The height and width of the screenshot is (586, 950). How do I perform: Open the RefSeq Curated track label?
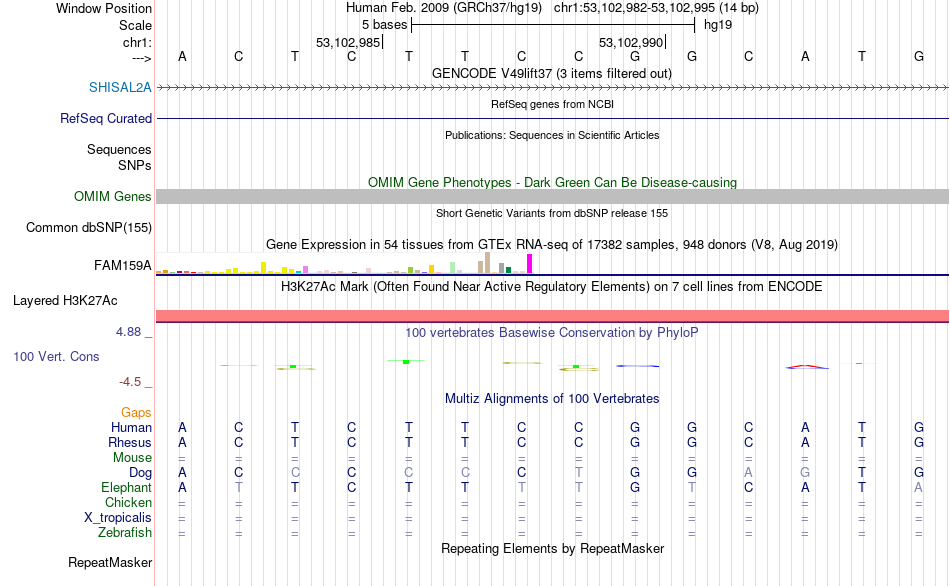click(106, 118)
